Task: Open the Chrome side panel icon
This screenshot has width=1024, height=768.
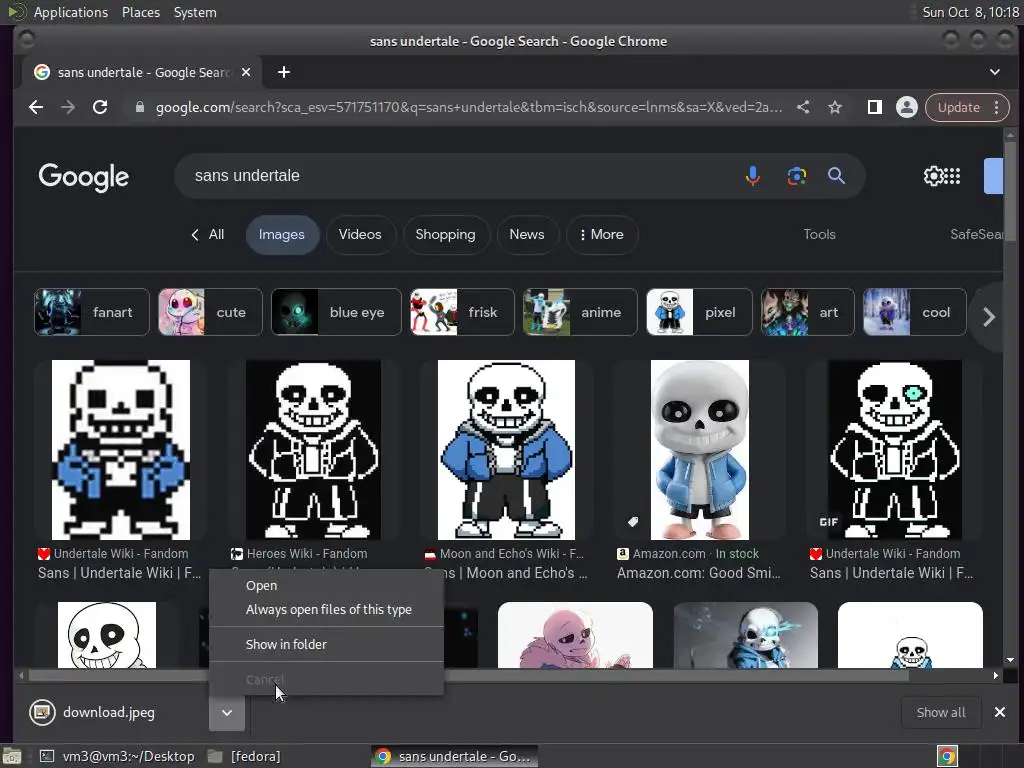Action: tap(874, 107)
